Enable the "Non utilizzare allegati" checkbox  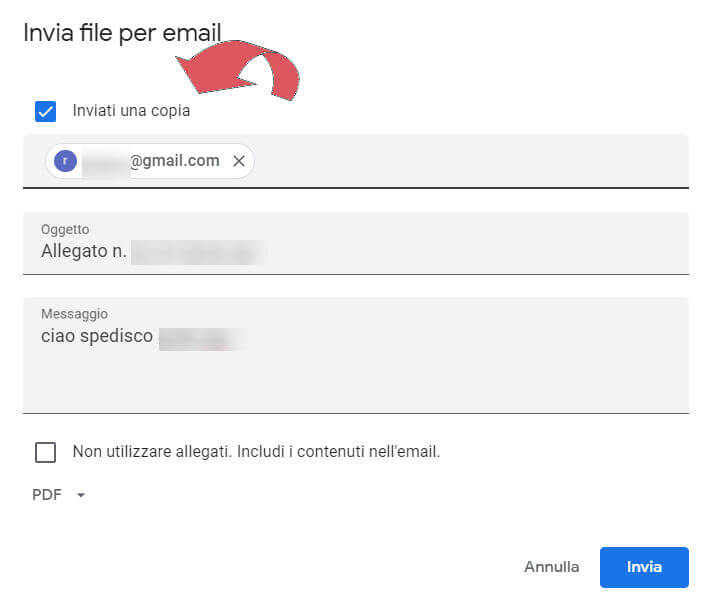(45, 452)
